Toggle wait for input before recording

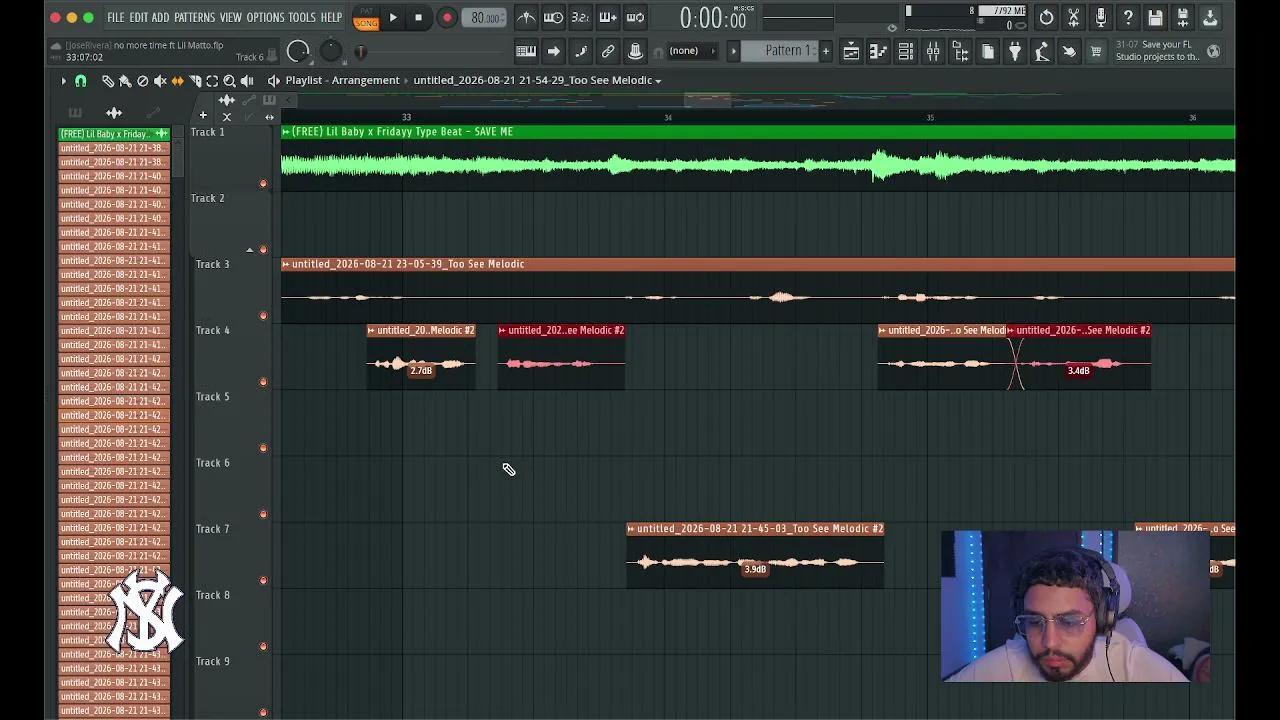pos(553,18)
